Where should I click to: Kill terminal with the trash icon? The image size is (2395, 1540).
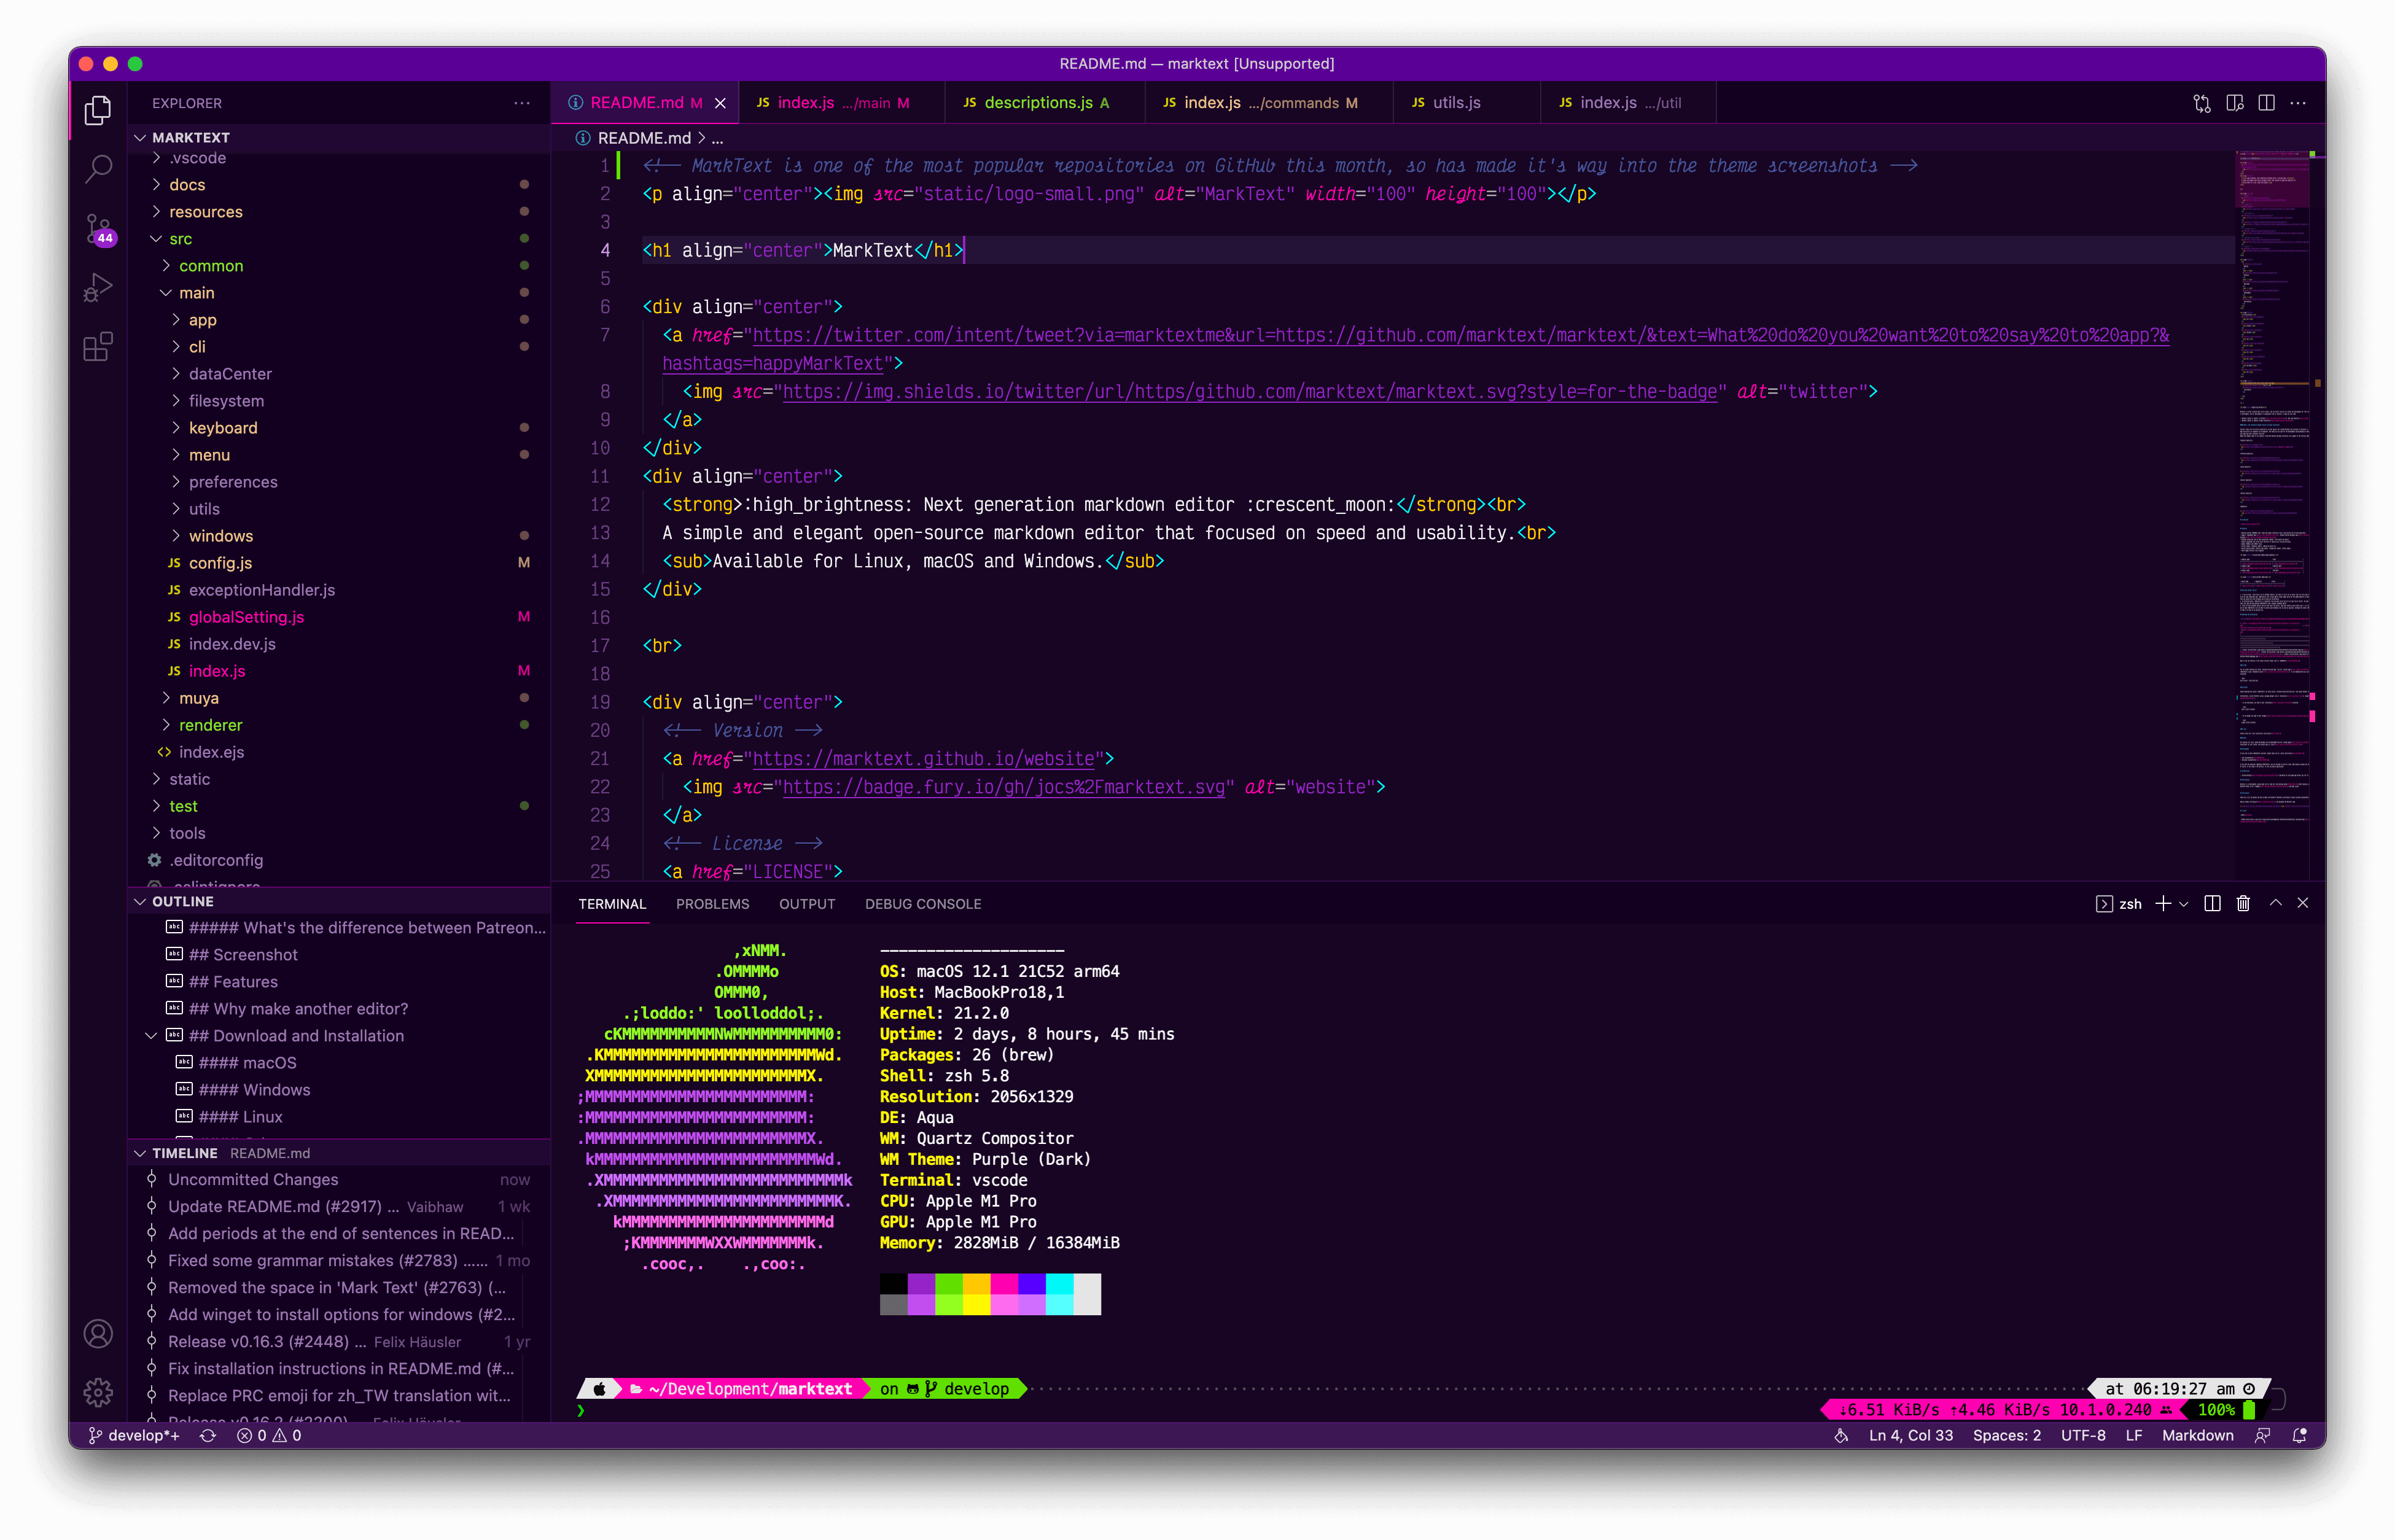point(2243,904)
